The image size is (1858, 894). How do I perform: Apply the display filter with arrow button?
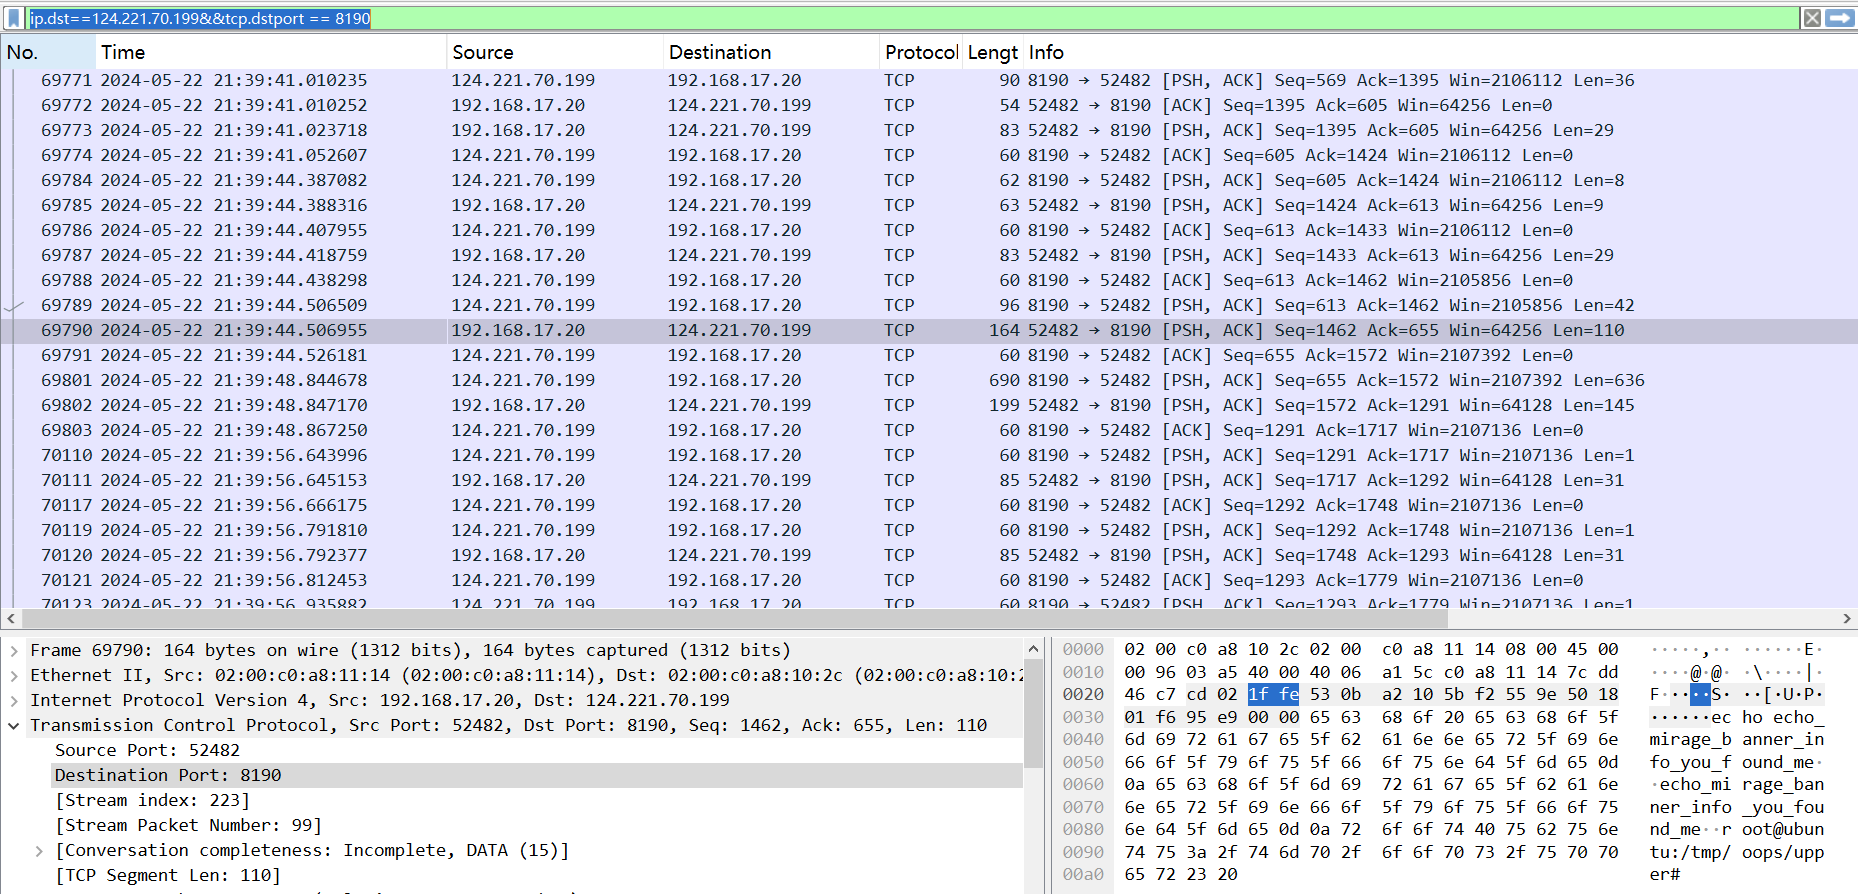(1840, 18)
